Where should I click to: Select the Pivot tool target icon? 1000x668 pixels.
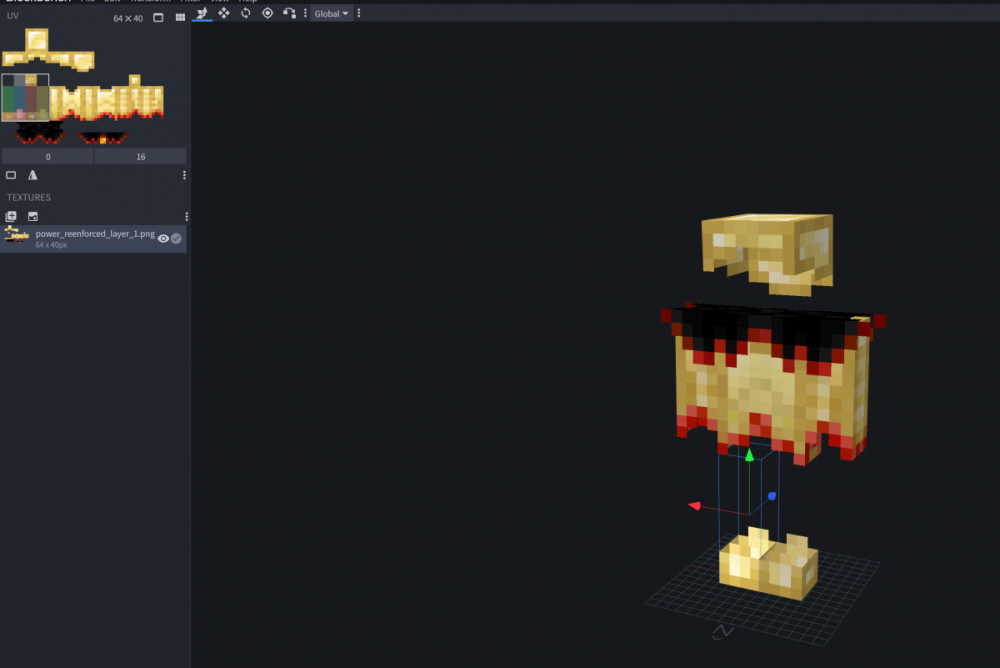267,13
